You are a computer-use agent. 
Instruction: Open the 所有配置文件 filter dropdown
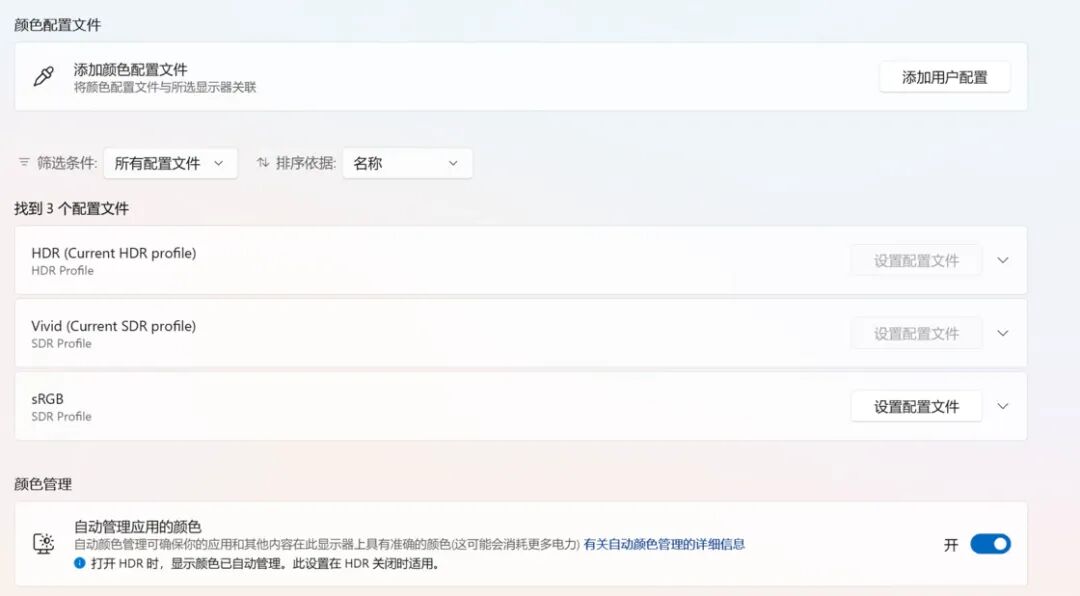[170, 163]
